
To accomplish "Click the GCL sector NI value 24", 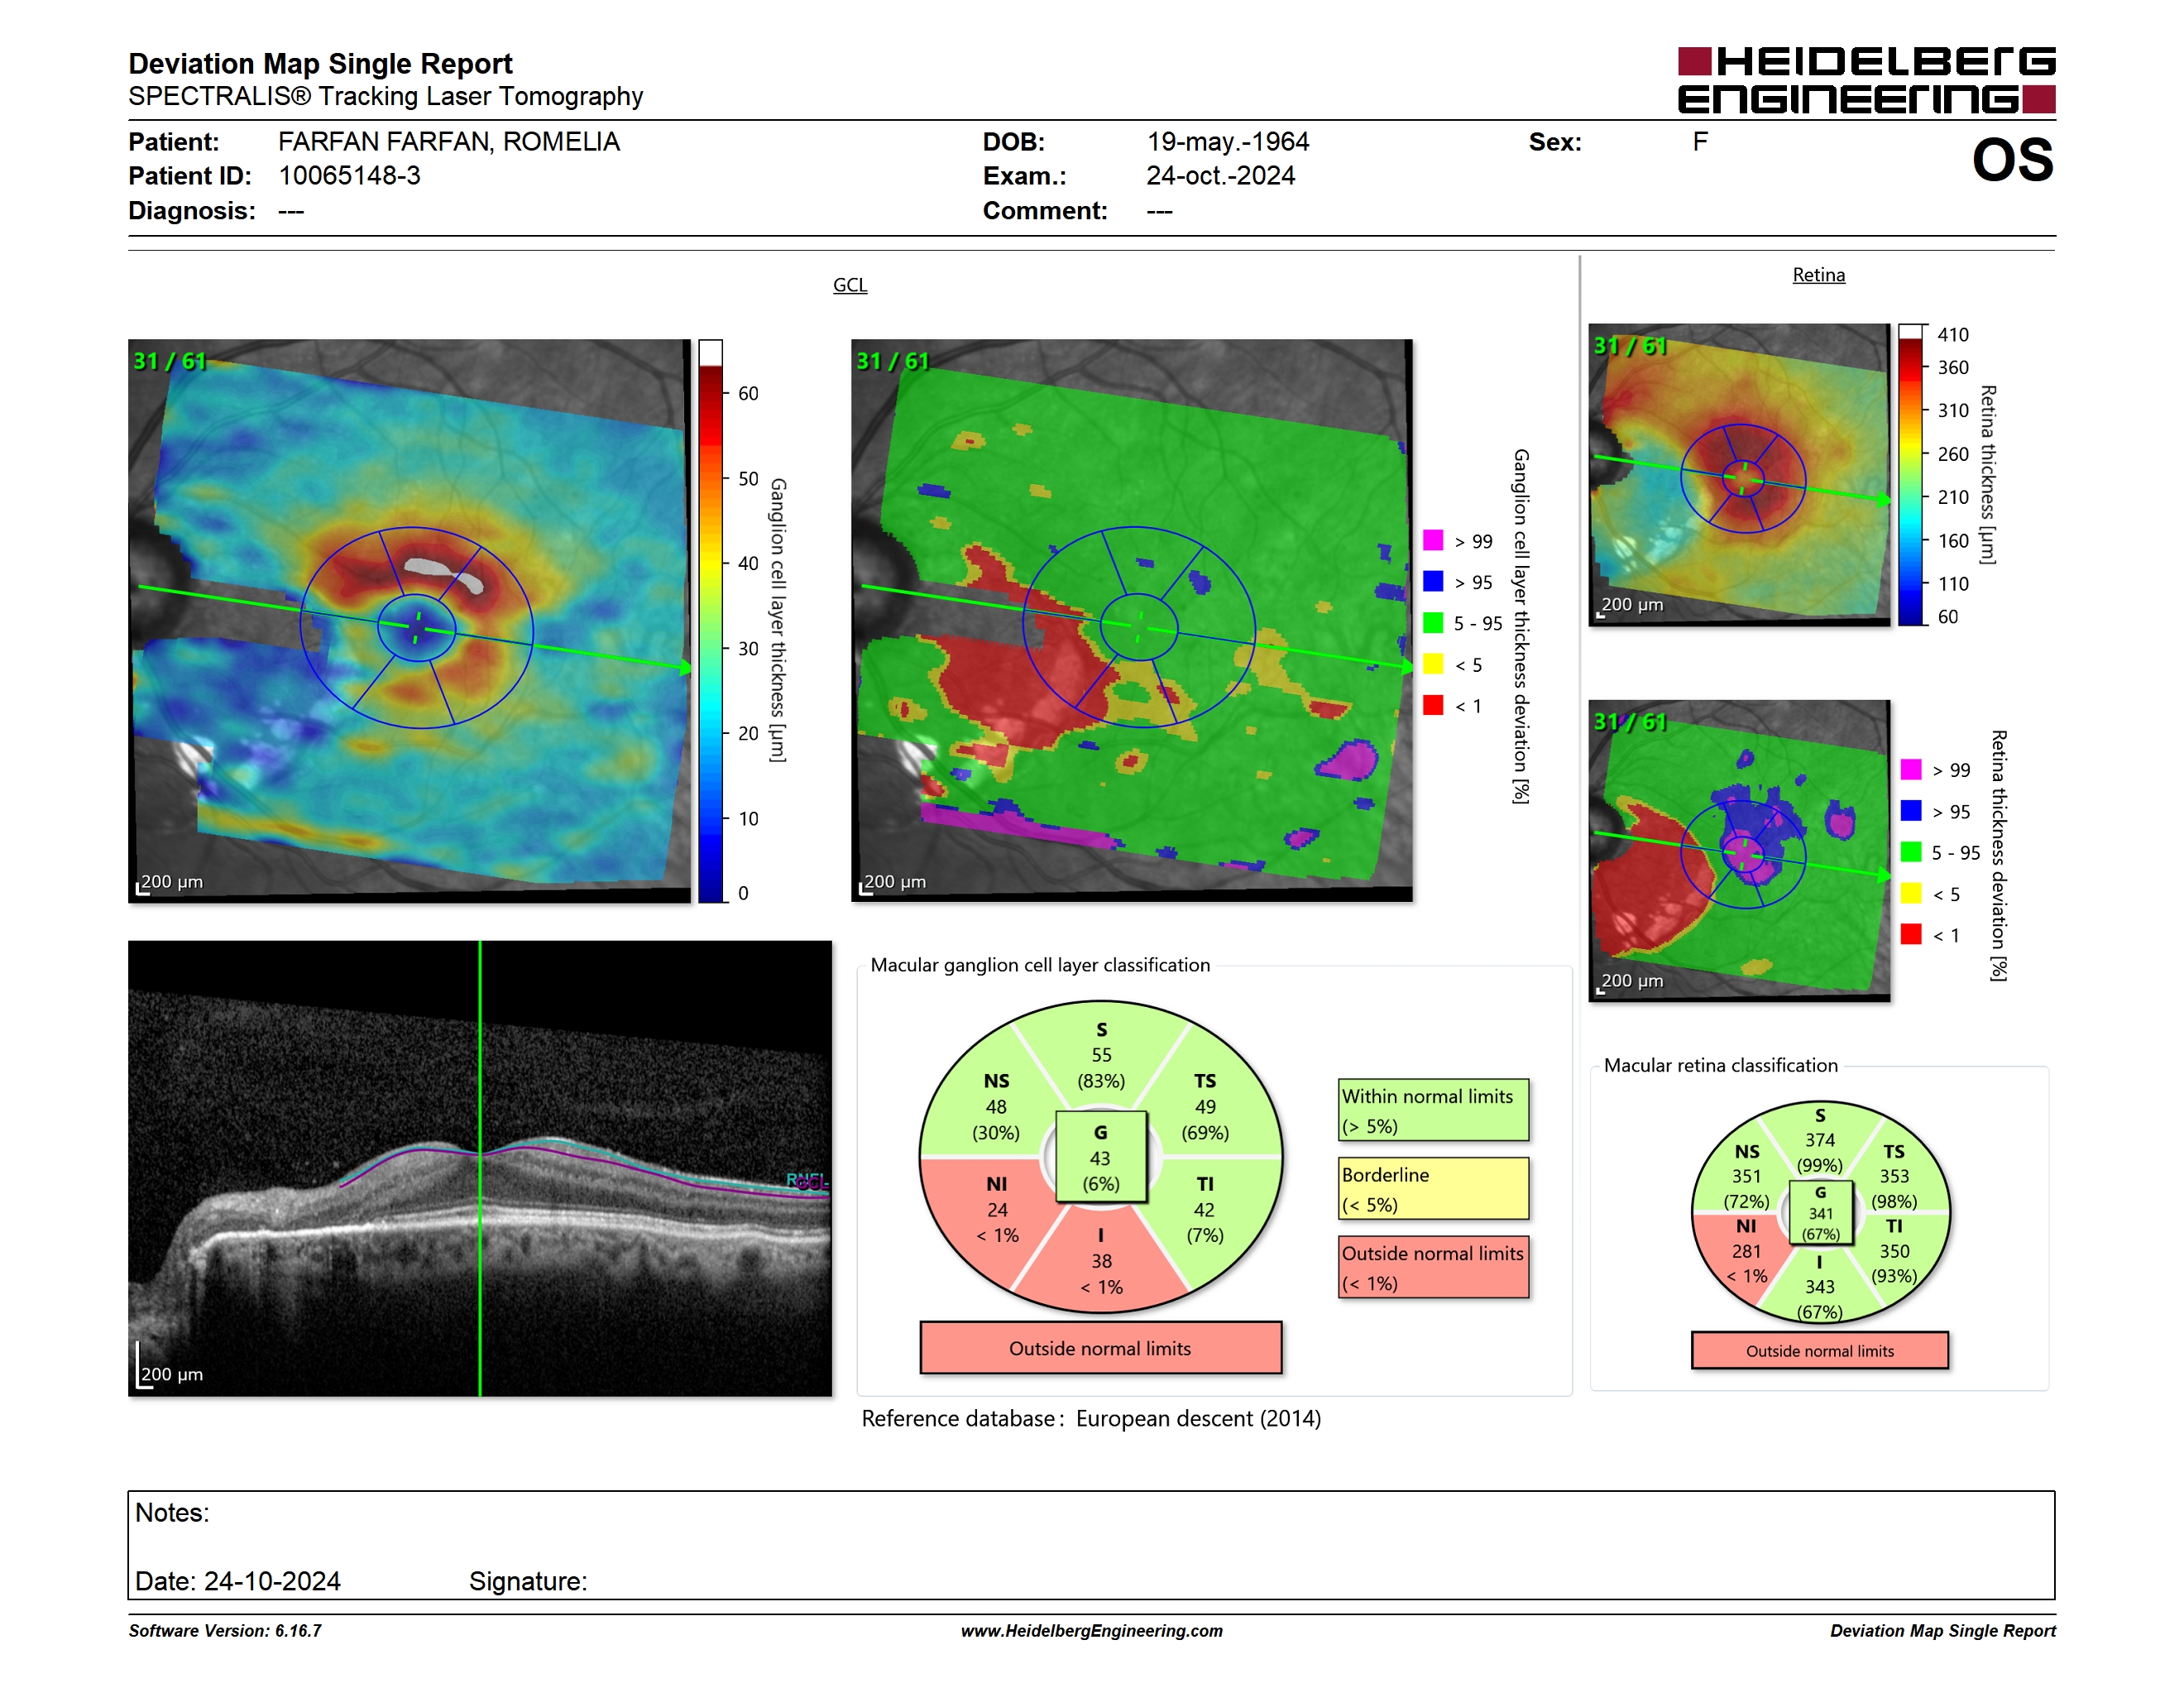I will [997, 1210].
